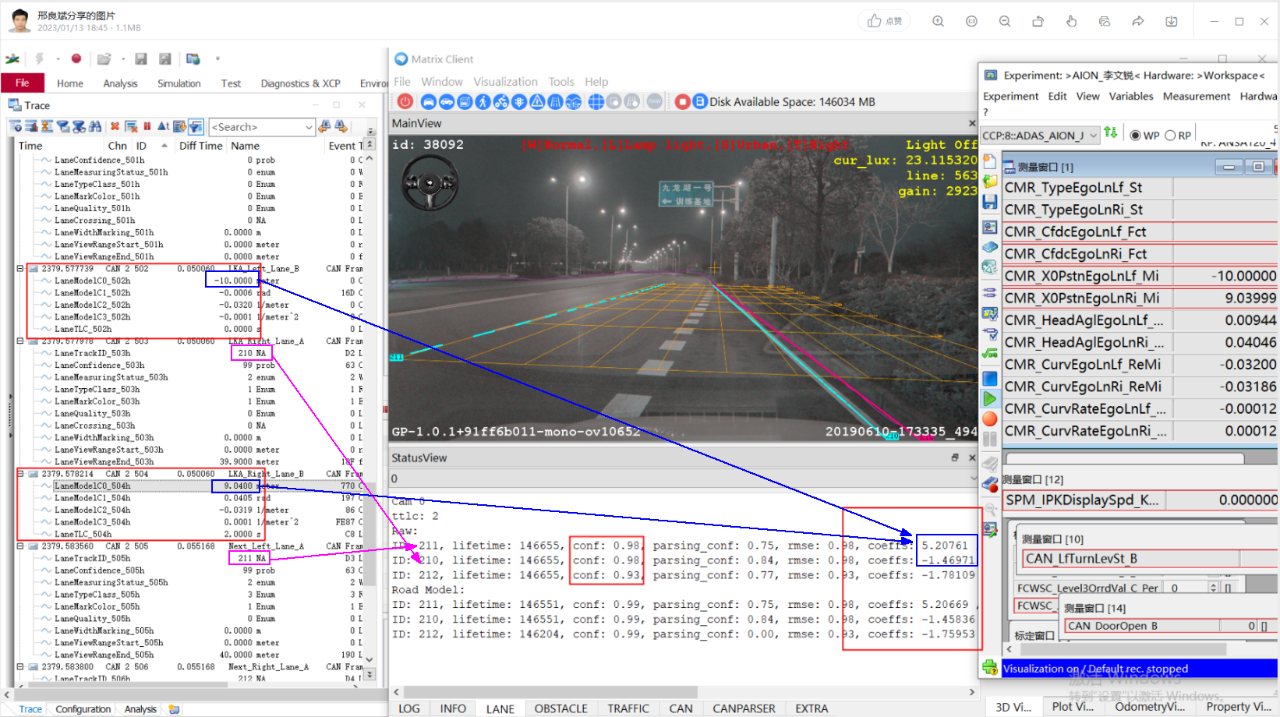1280x717 pixels.
Task: Open the Visualization menu in Matrix Client
Action: 505,82
